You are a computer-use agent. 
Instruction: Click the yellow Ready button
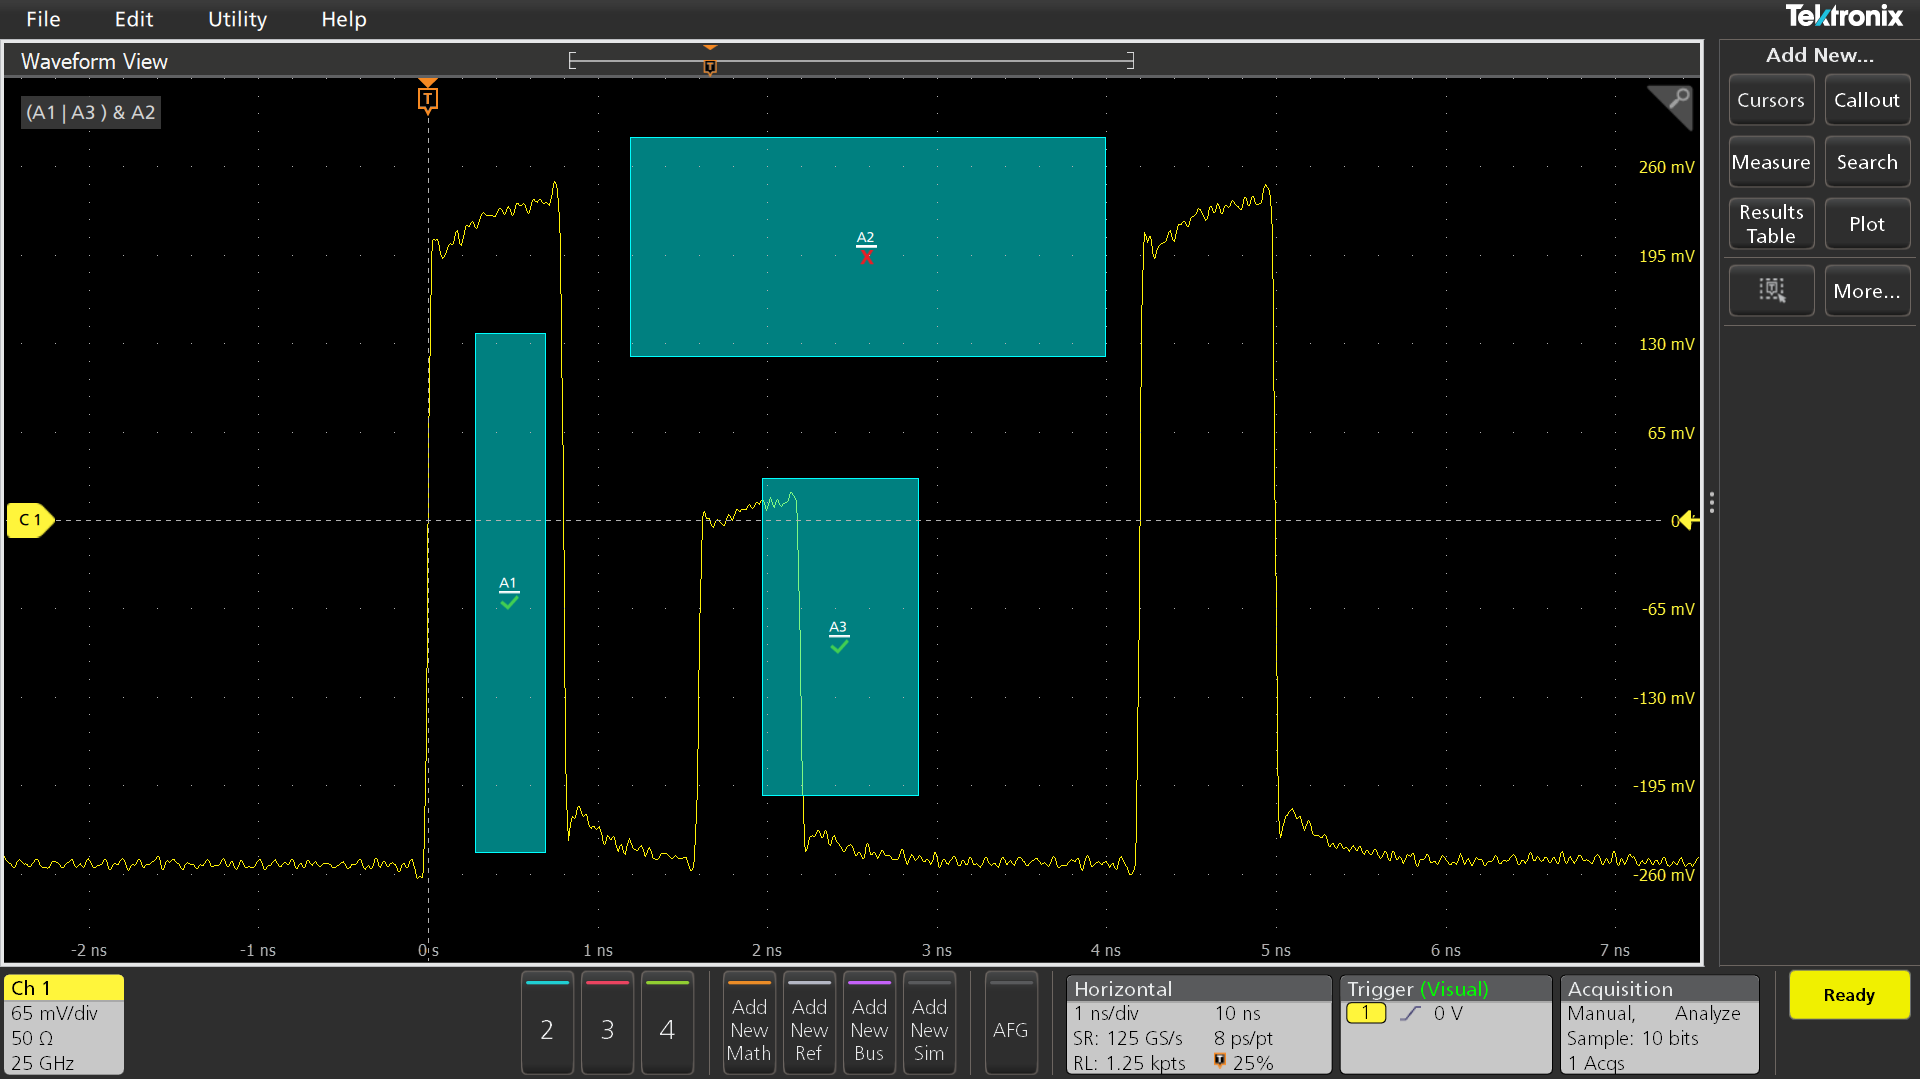(x=1849, y=995)
